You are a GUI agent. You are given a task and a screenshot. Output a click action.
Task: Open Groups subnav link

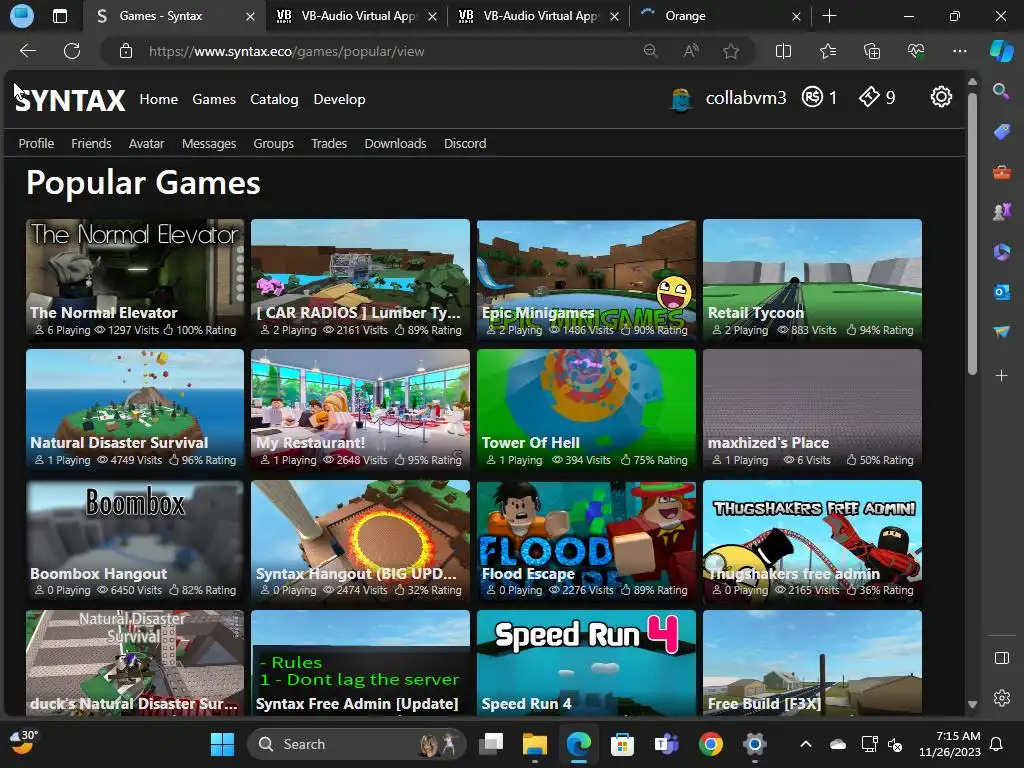click(x=274, y=143)
